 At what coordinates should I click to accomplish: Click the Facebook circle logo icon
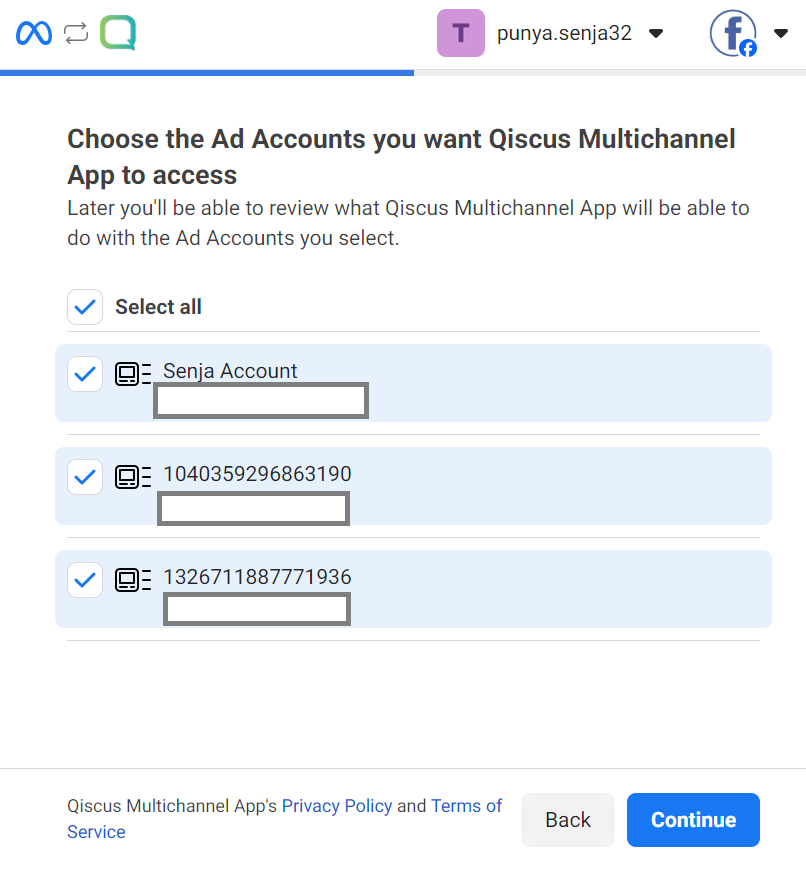pos(733,33)
